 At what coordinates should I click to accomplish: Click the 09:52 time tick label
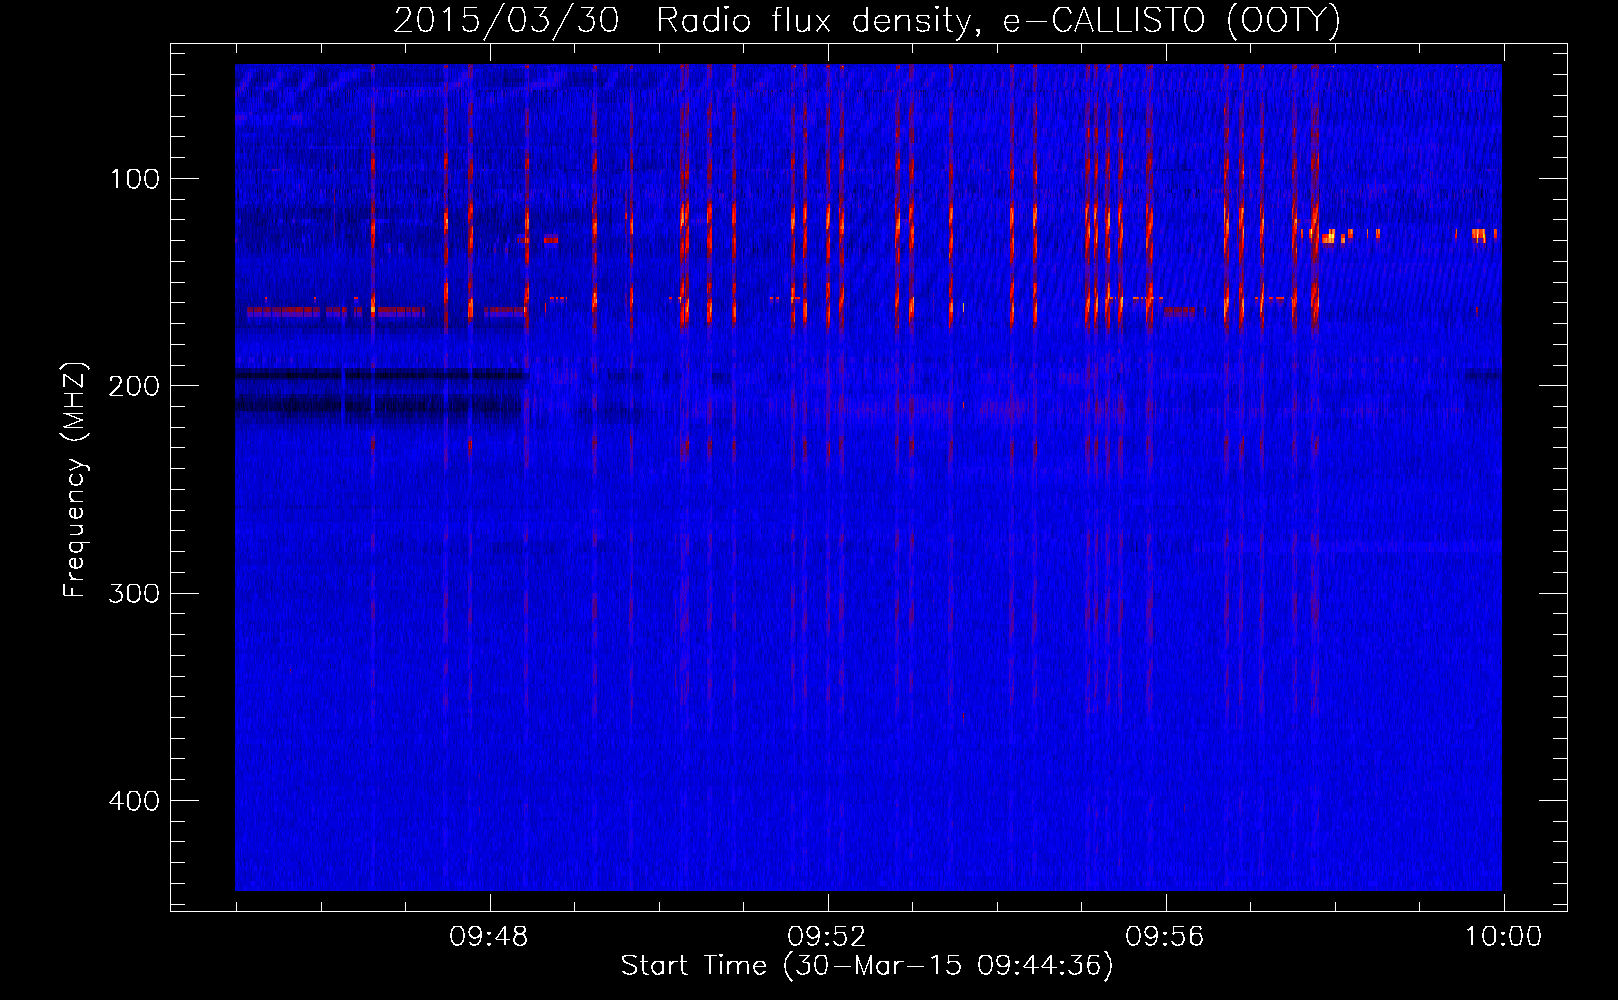[827, 937]
